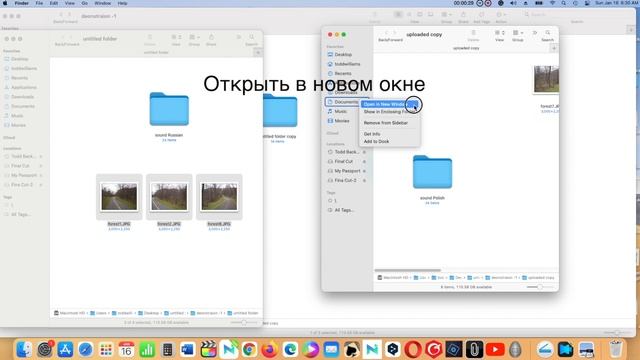The height and width of the screenshot is (360, 640).
Task: Open the Finder File menu
Action: [39, 3]
